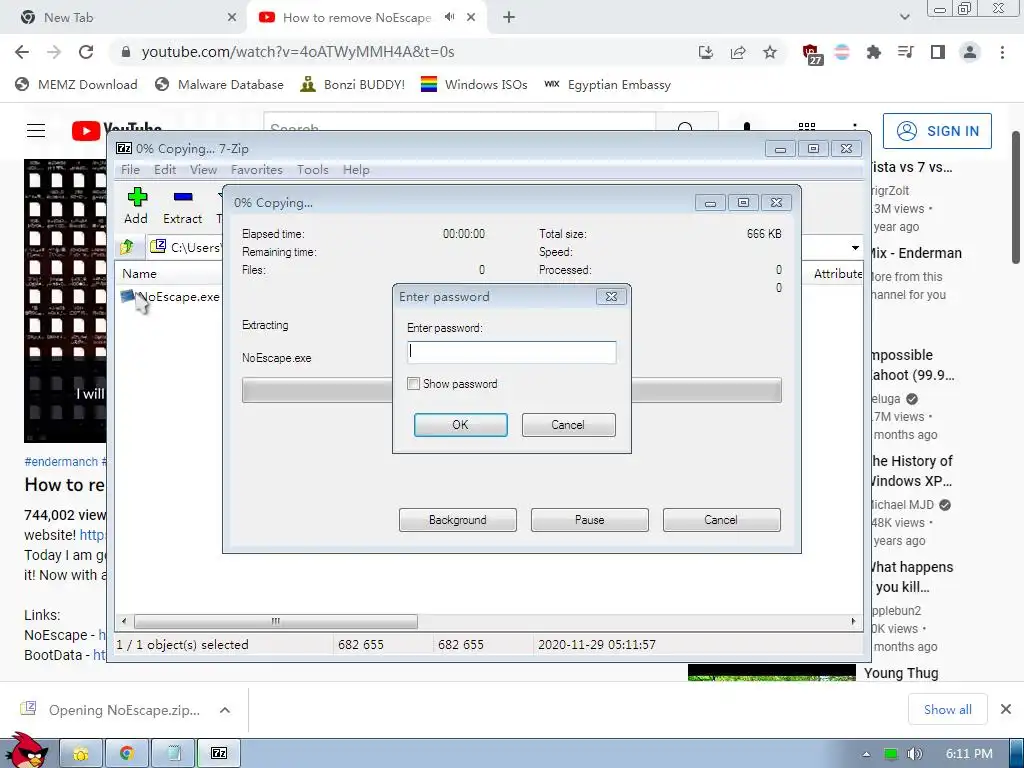Open 7-Zip address path dropdown
Image resolution: width=1024 pixels, height=768 pixels.
coord(855,248)
